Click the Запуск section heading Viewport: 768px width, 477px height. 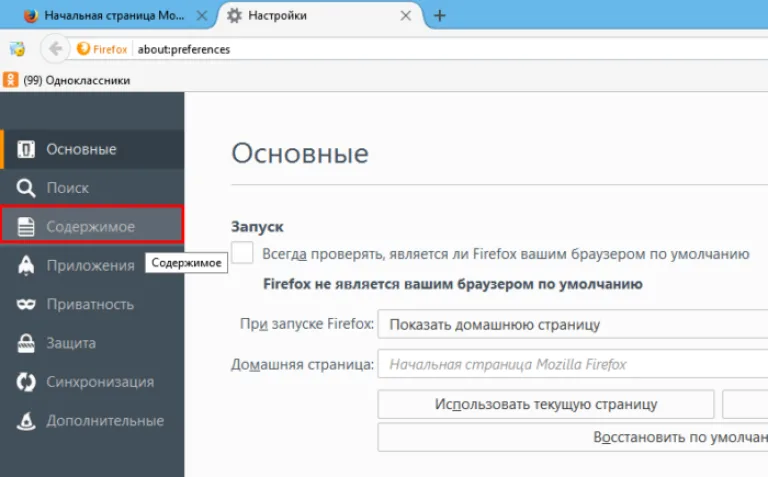pos(257,227)
